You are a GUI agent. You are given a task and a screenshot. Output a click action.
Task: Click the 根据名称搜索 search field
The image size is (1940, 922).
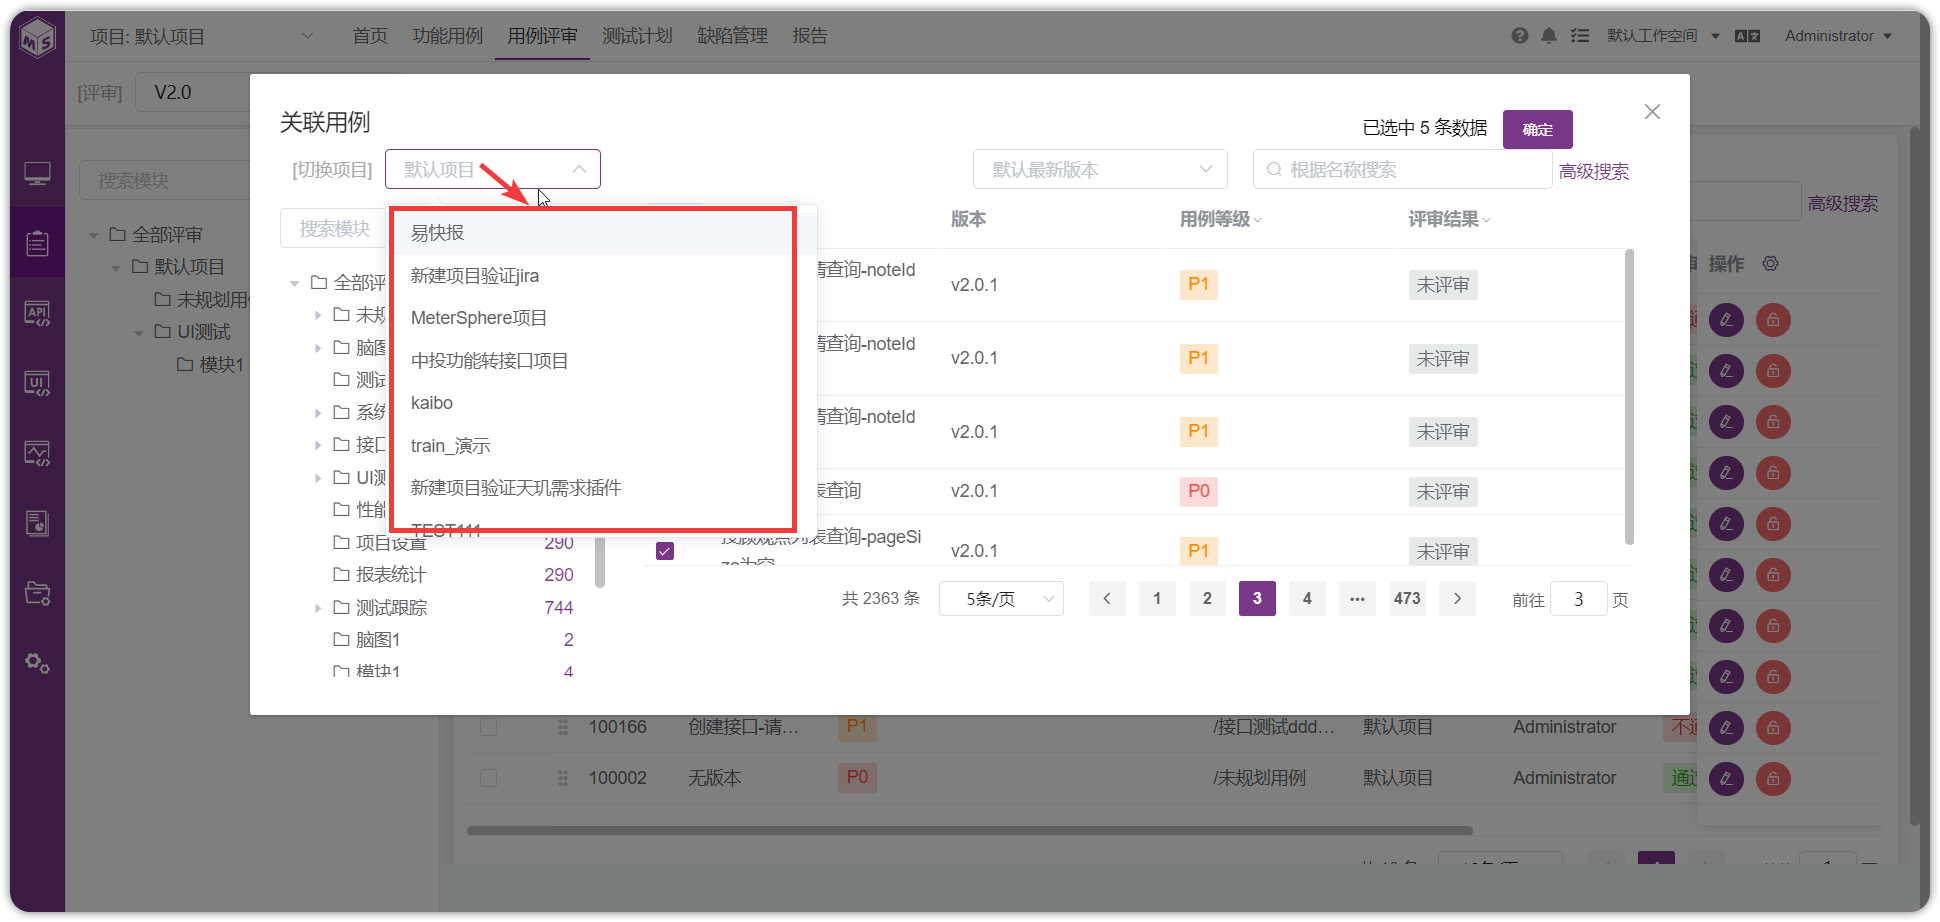[x=1402, y=170]
